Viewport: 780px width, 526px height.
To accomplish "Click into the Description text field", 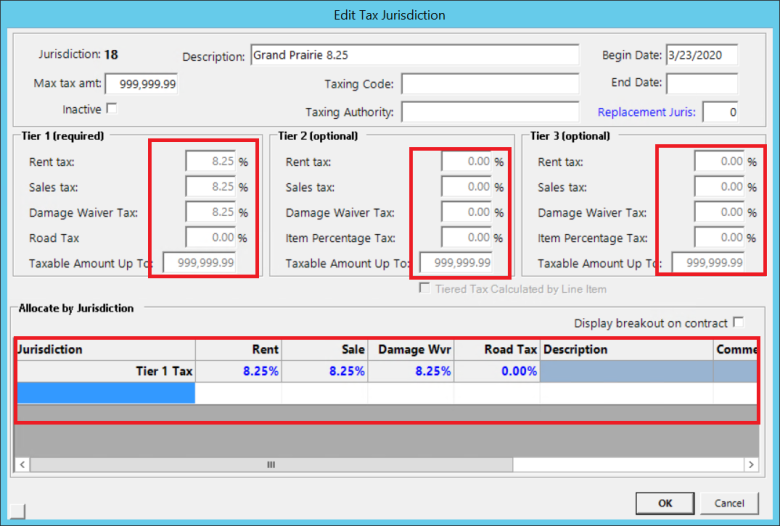I will point(414,55).
